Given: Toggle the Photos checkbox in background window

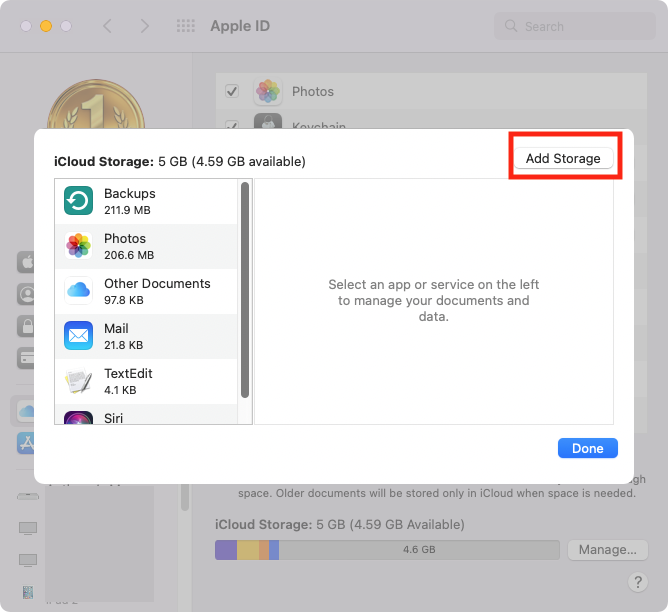Looking at the screenshot, I should click(232, 91).
